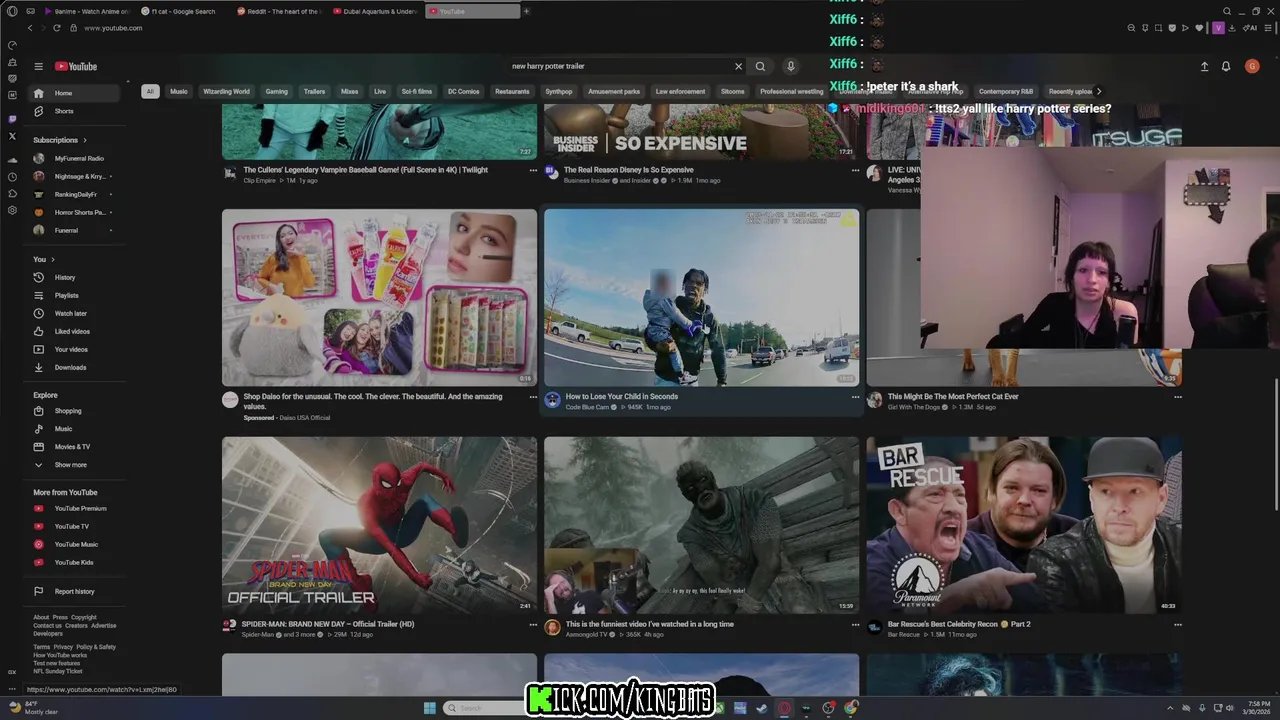Open the Asmongold TV channel name
This screenshot has height=720, width=1280.
tap(587, 635)
